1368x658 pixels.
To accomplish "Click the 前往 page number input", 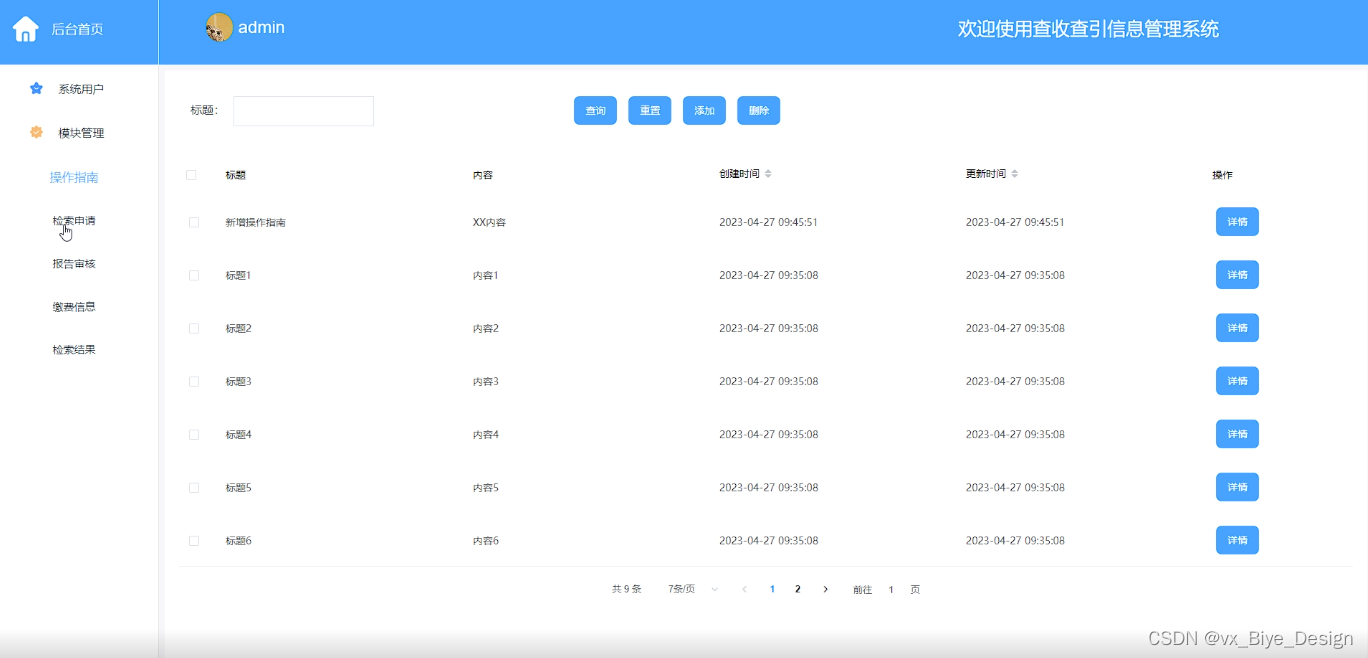I will [x=891, y=590].
